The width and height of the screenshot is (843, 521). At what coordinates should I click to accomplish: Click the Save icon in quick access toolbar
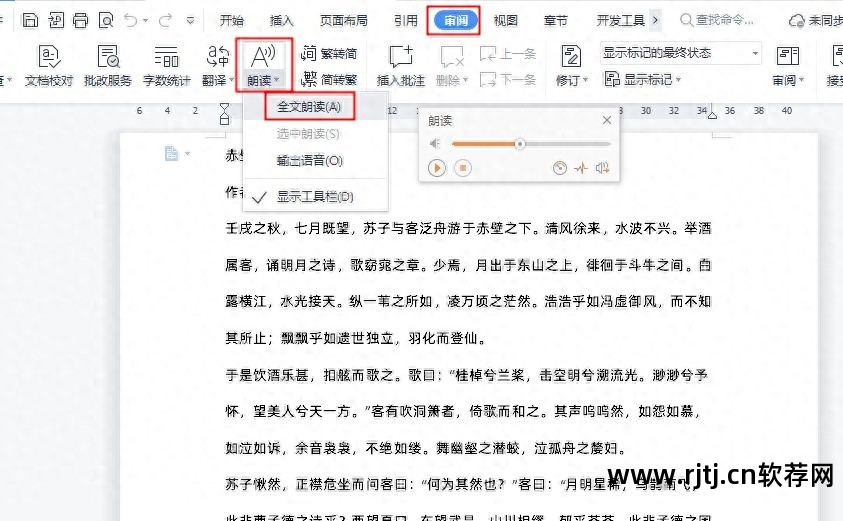coord(30,20)
